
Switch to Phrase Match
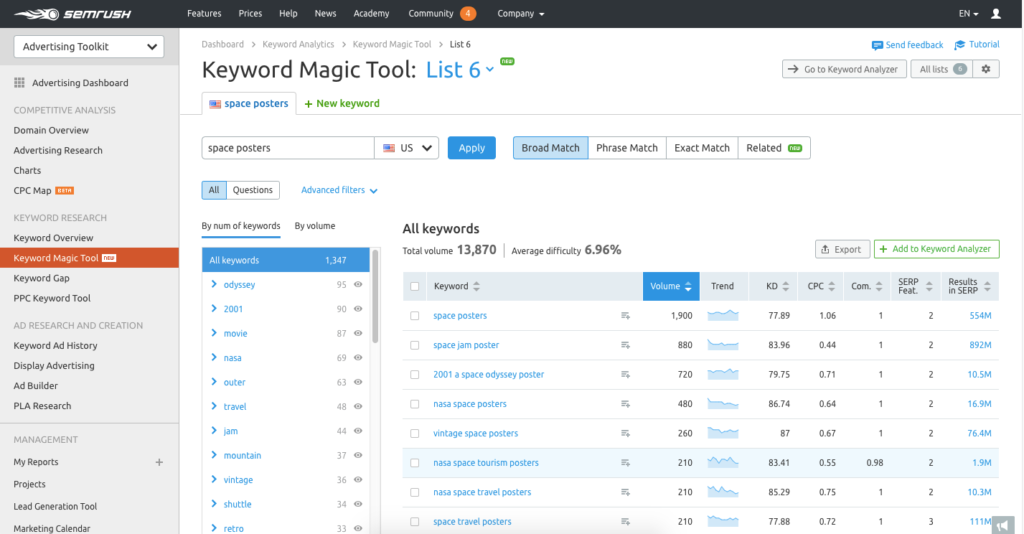point(627,148)
